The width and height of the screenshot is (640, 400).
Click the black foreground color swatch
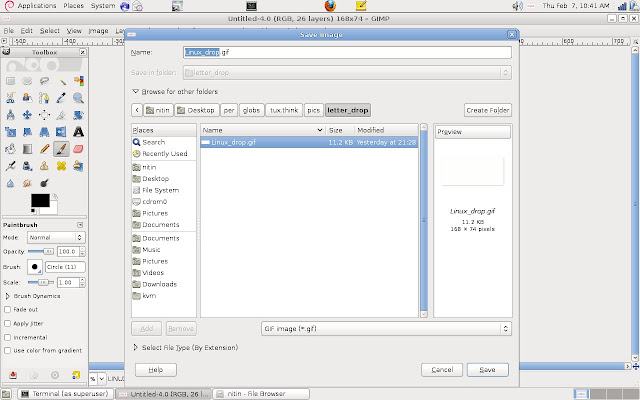(x=40, y=200)
